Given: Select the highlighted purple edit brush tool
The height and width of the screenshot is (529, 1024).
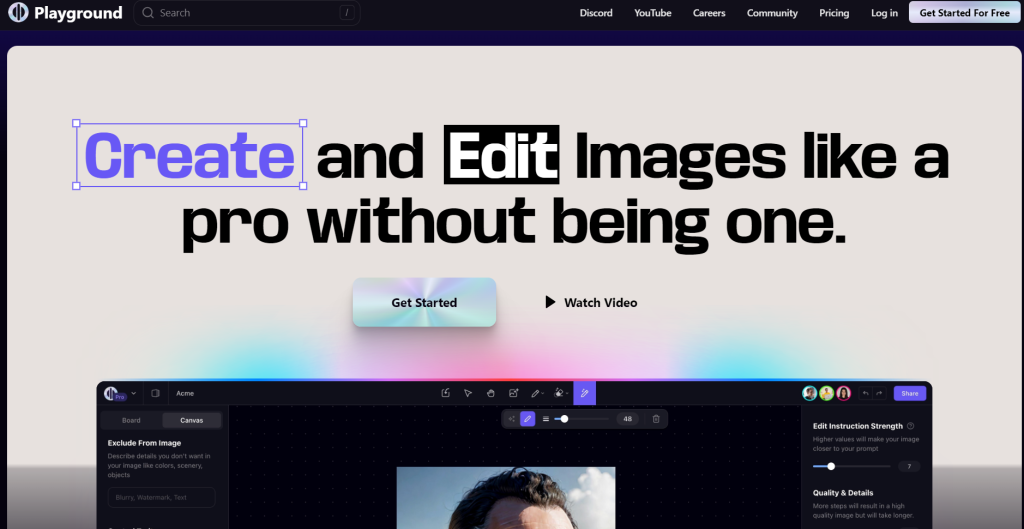Looking at the screenshot, I should pos(584,393).
